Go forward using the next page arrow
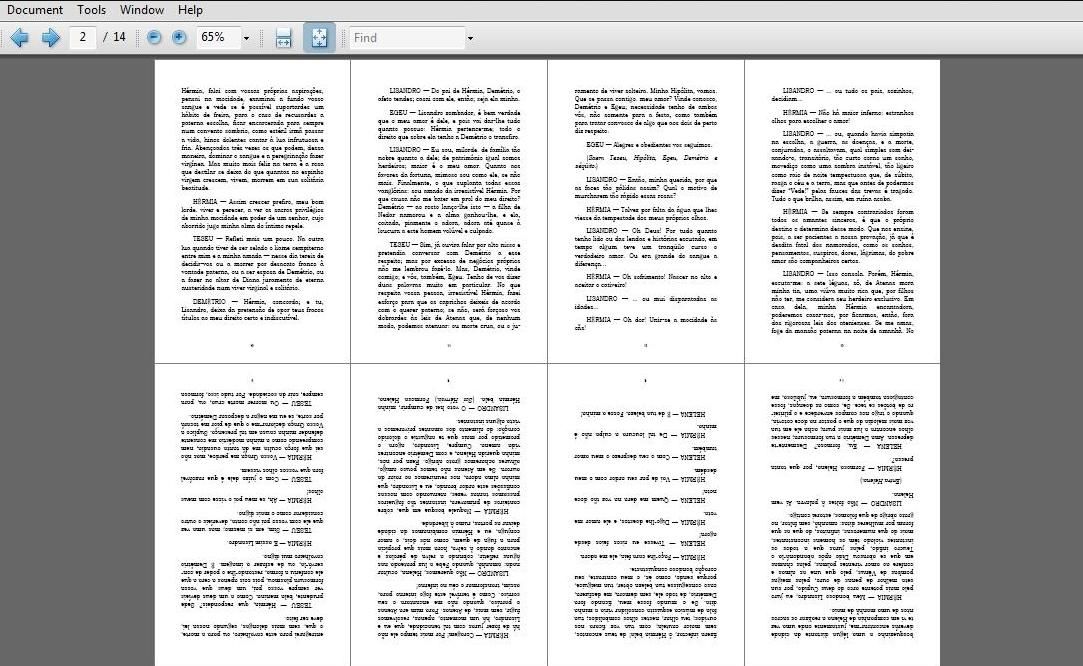1083x666 pixels. [x=50, y=37]
